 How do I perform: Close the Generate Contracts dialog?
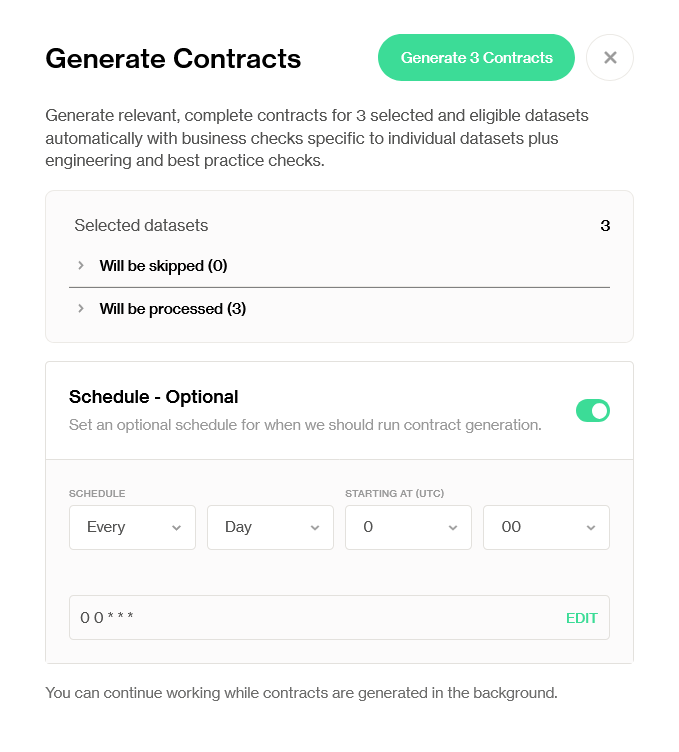610,58
